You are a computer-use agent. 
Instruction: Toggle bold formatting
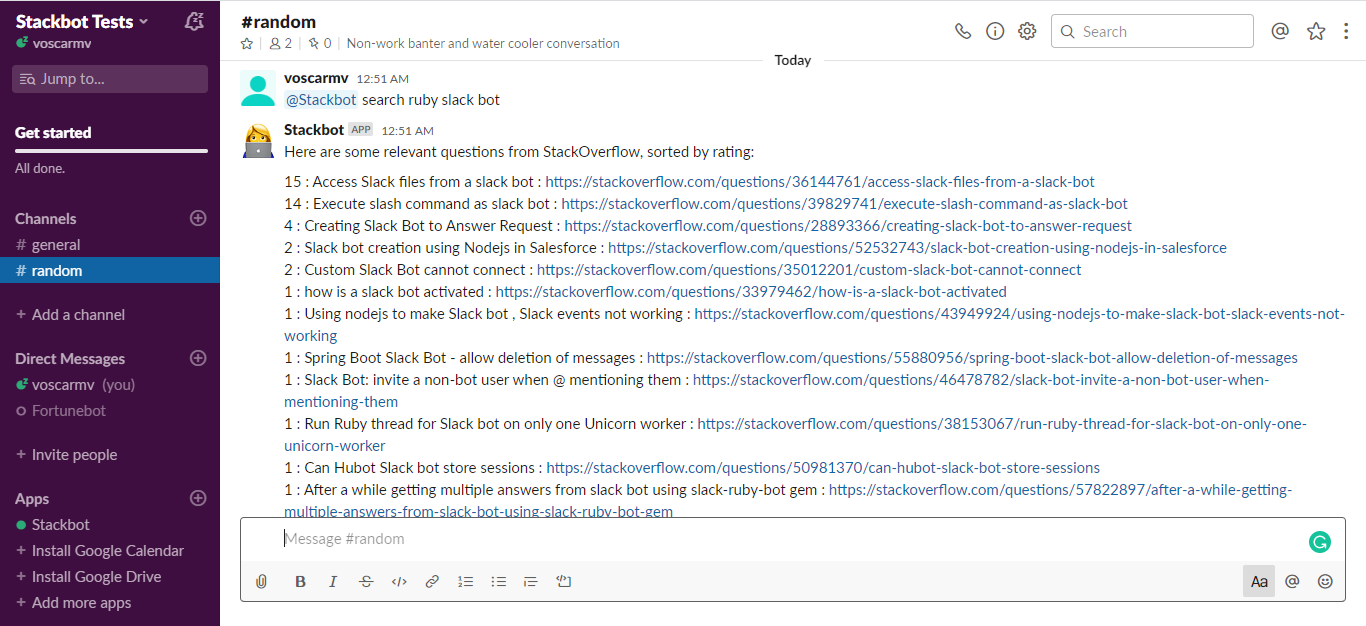pyautogui.click(x=300, y=581)
